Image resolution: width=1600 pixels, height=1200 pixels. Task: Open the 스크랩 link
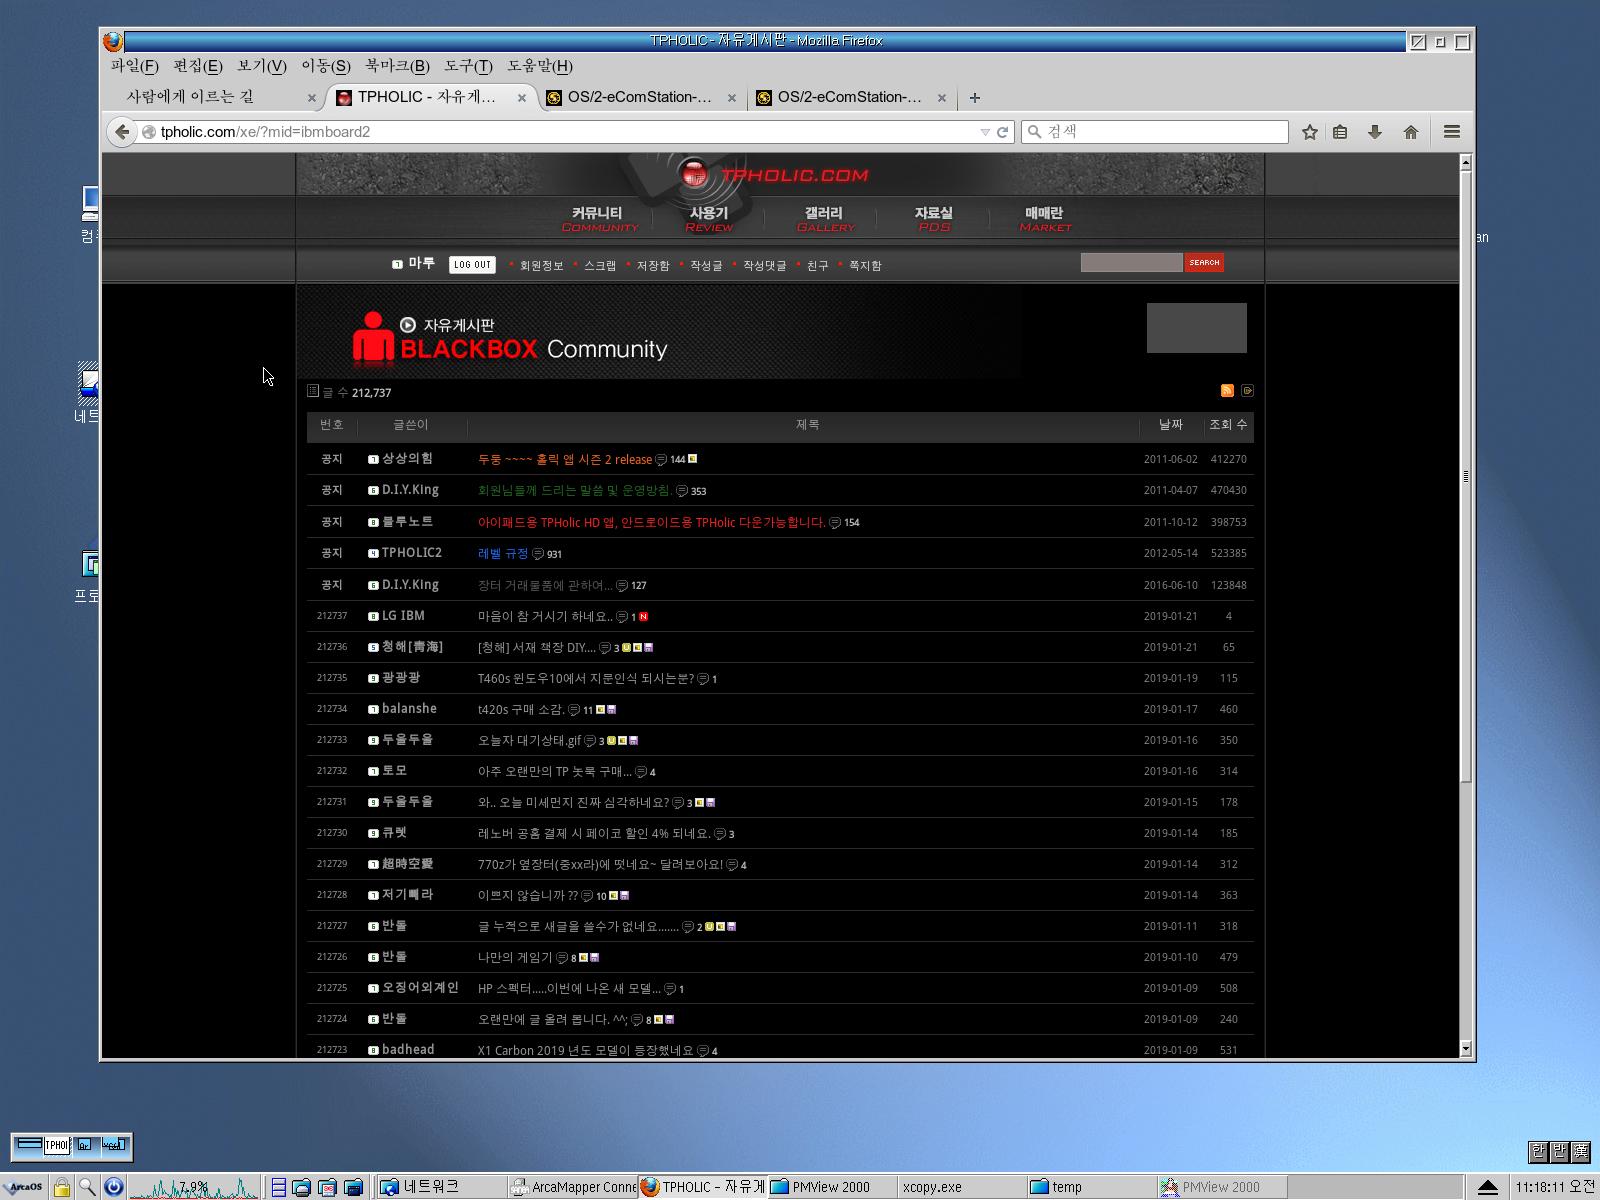pyautogui.click(x=600, y=266)
